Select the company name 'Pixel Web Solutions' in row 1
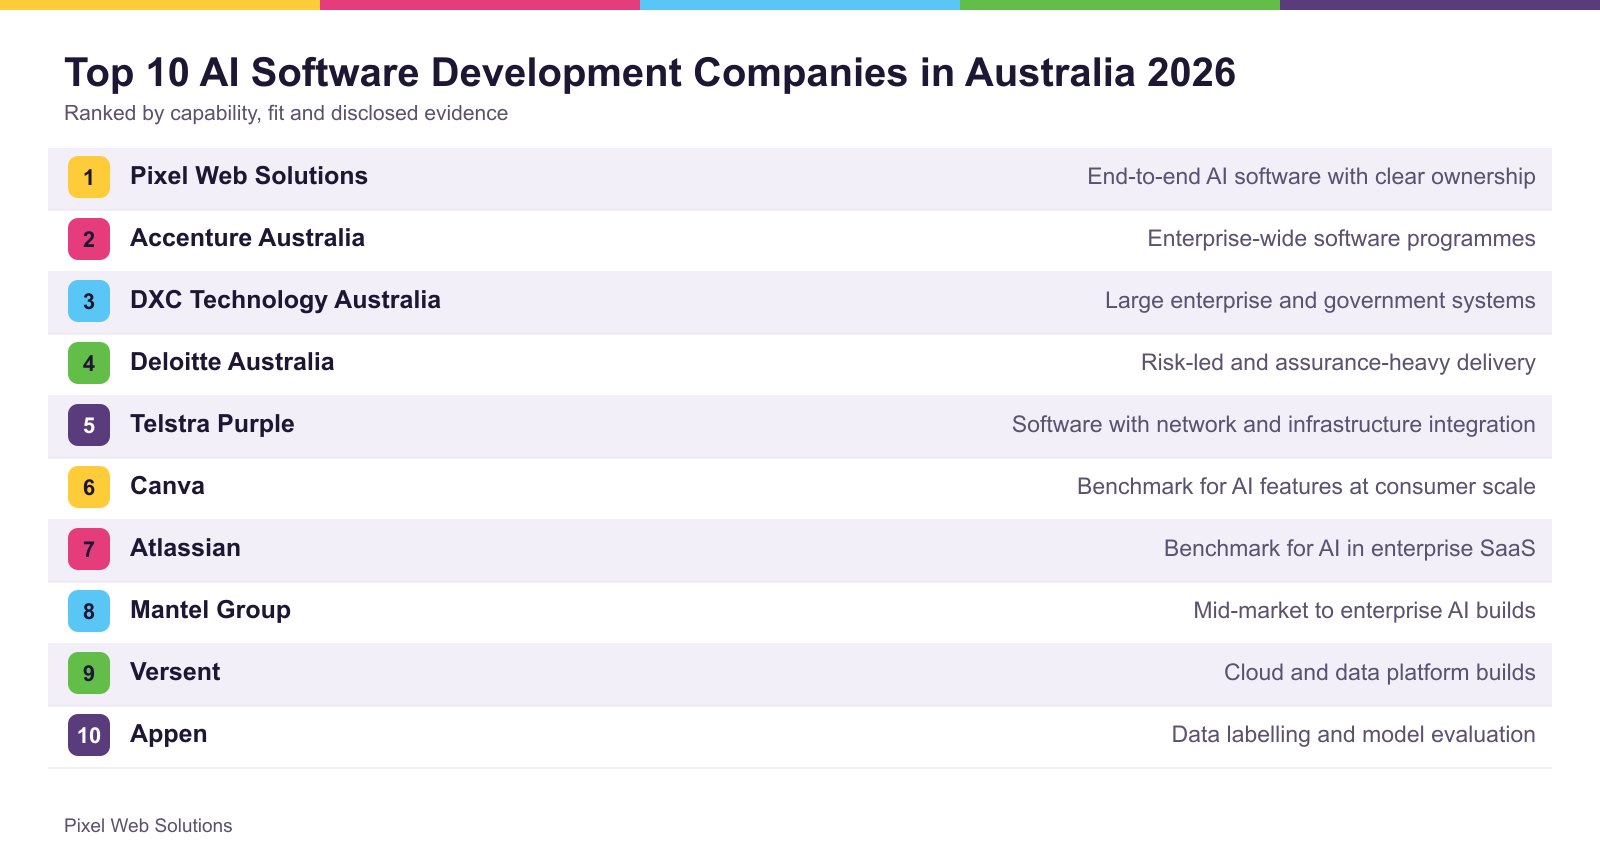The height and width of the screenshot is (858, 1600). tap(249, 176)
